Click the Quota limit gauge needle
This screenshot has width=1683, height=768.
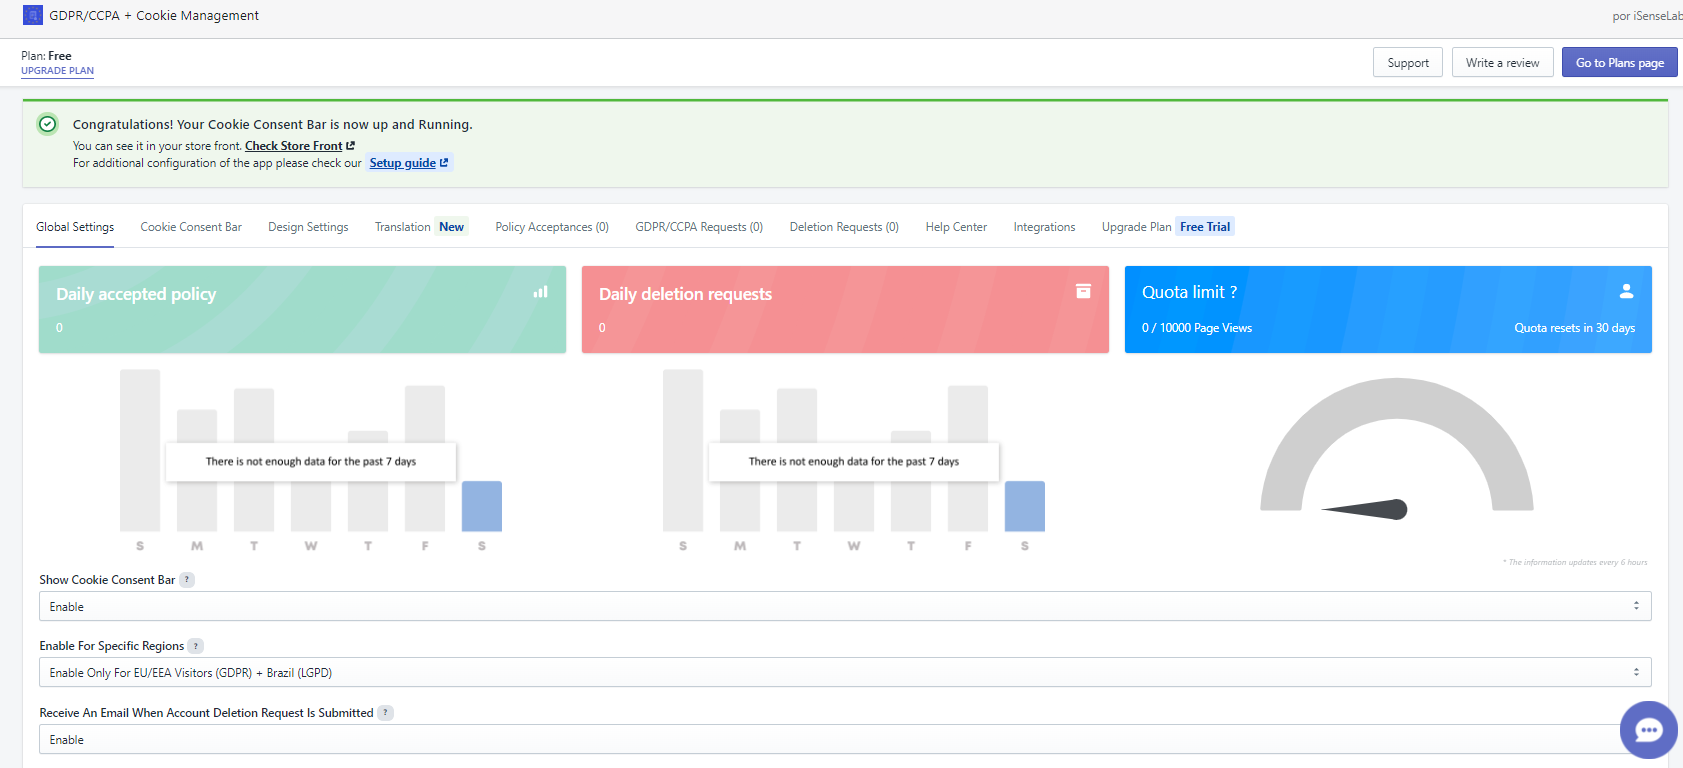(1368, 509)
